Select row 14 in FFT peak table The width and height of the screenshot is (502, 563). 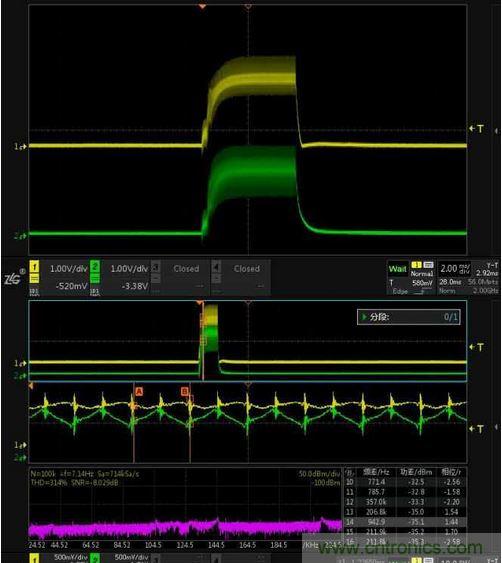coord(405,522)
